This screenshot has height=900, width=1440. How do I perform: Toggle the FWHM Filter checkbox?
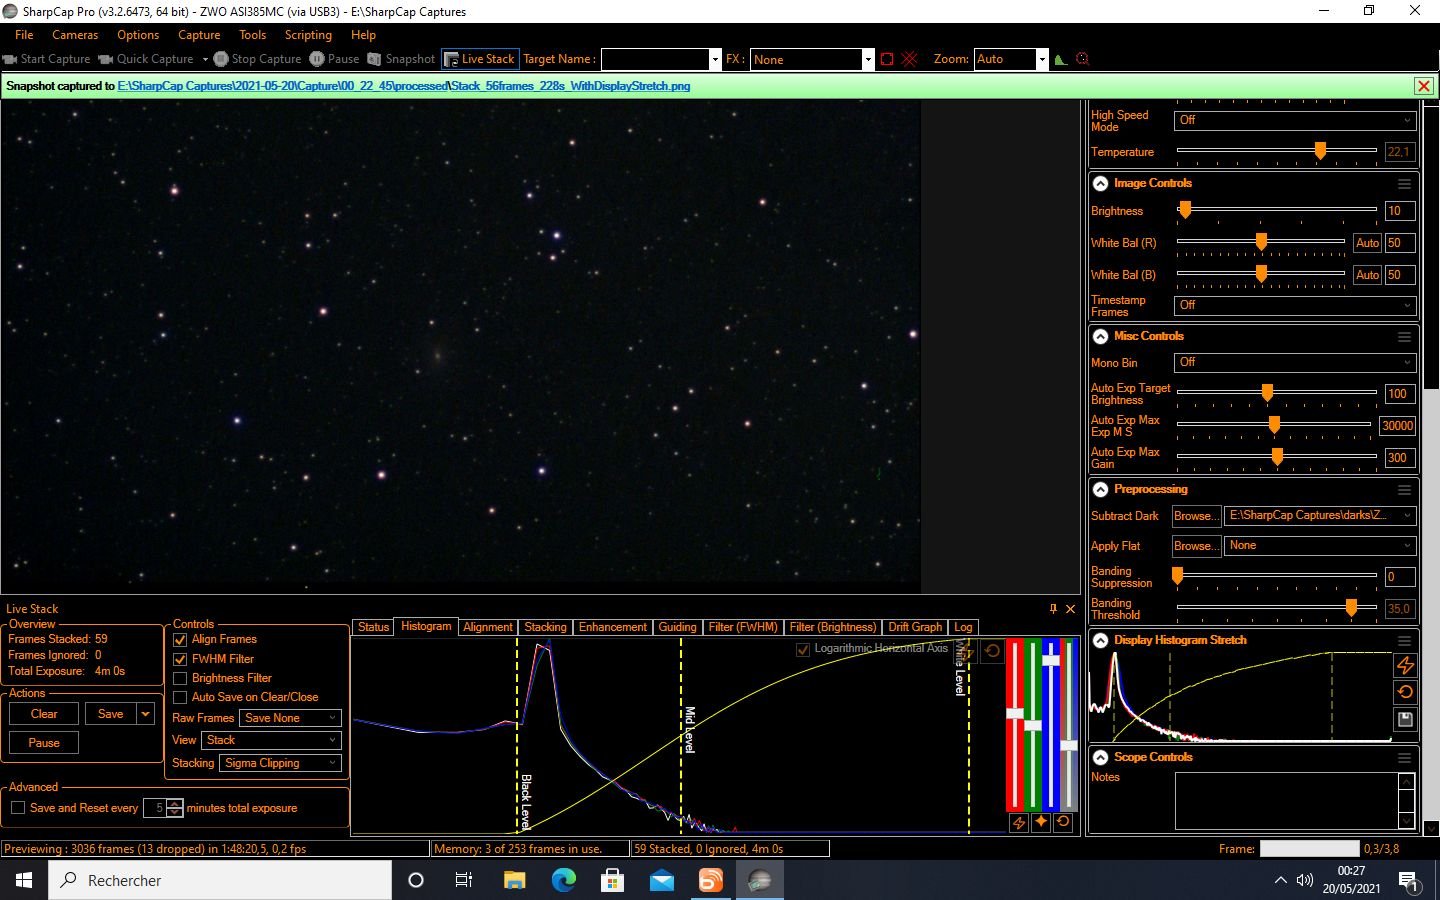point(180,659)
